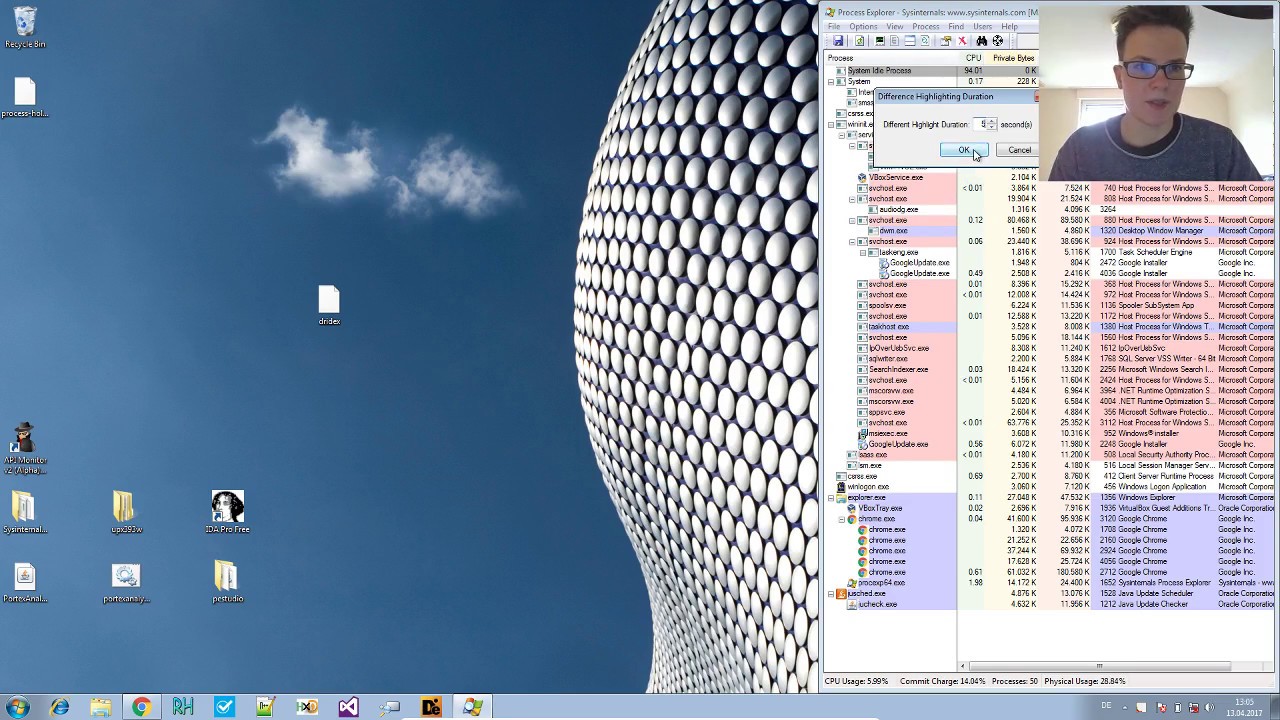Toggle the Show Lower Pane toolbar icon
1280x720 pixels.
(910, 41)
